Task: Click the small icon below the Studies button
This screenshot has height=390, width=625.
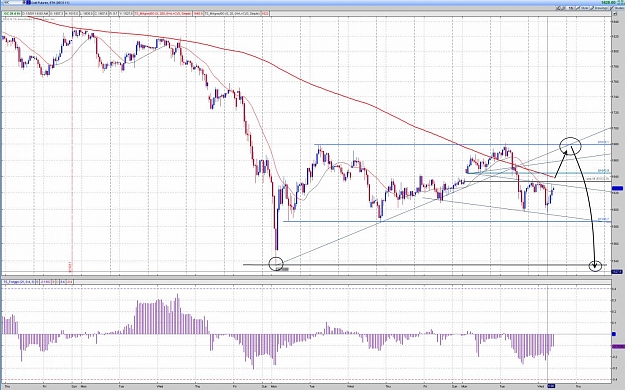Action: [x=615, y=14]
